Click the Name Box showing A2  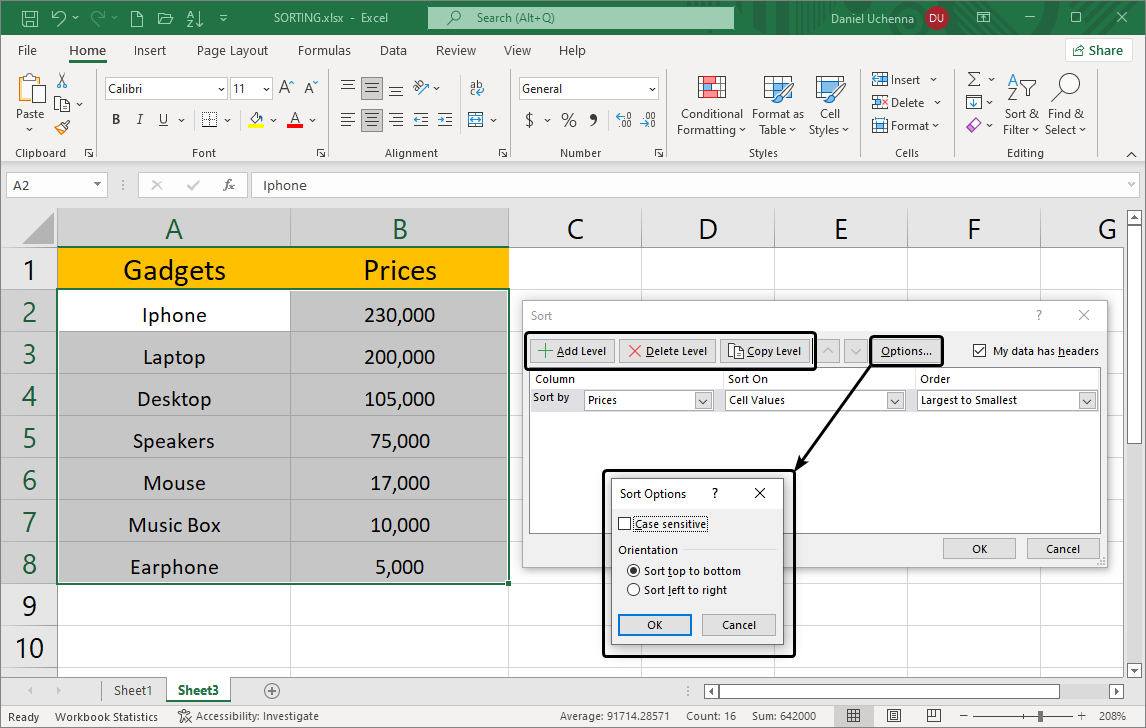[x=50, y=185]
